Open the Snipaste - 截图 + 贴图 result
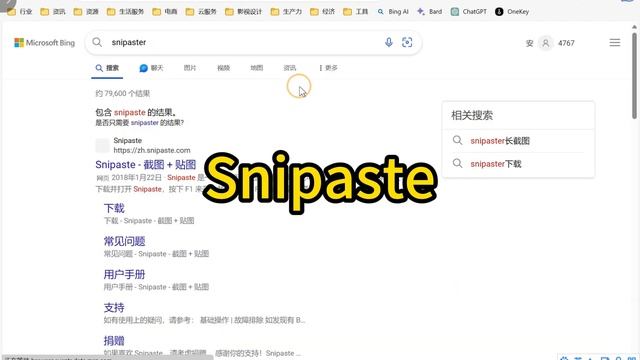The image size is (640, 360). [x=145, y=164]
